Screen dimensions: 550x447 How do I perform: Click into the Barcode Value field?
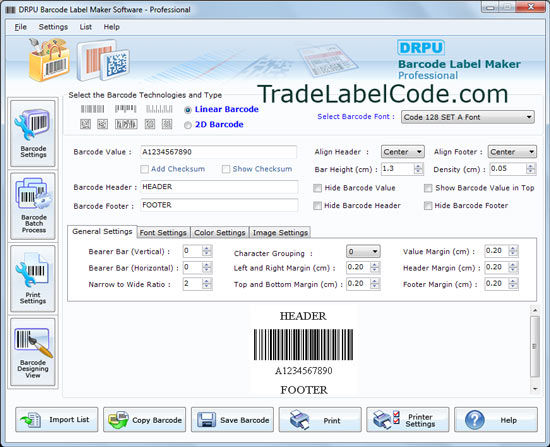point(219,152)
